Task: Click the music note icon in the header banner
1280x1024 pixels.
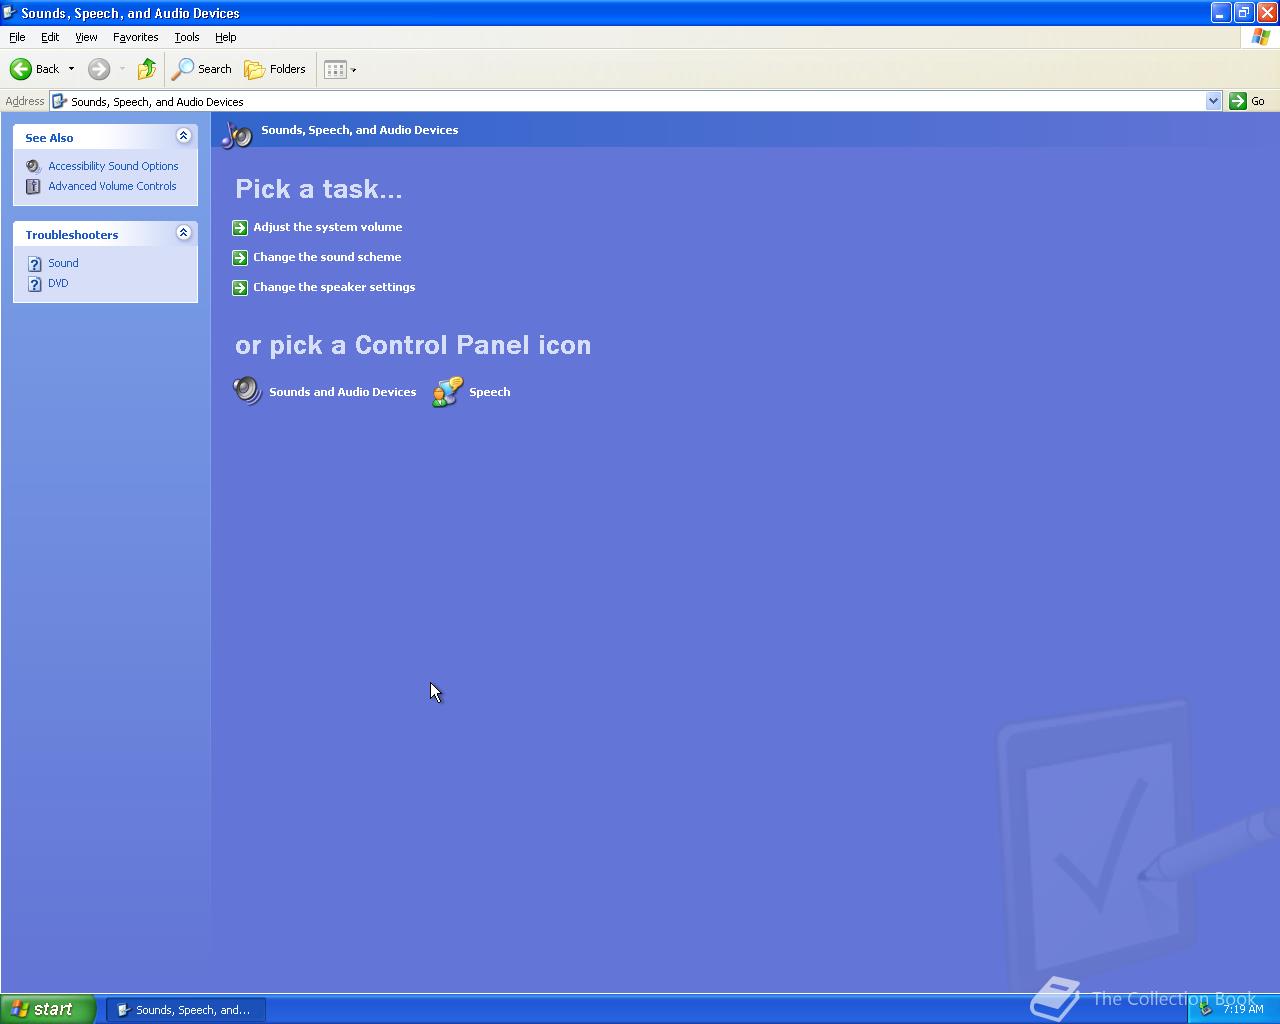Action: pyautogui.click(x=237, y=134)
